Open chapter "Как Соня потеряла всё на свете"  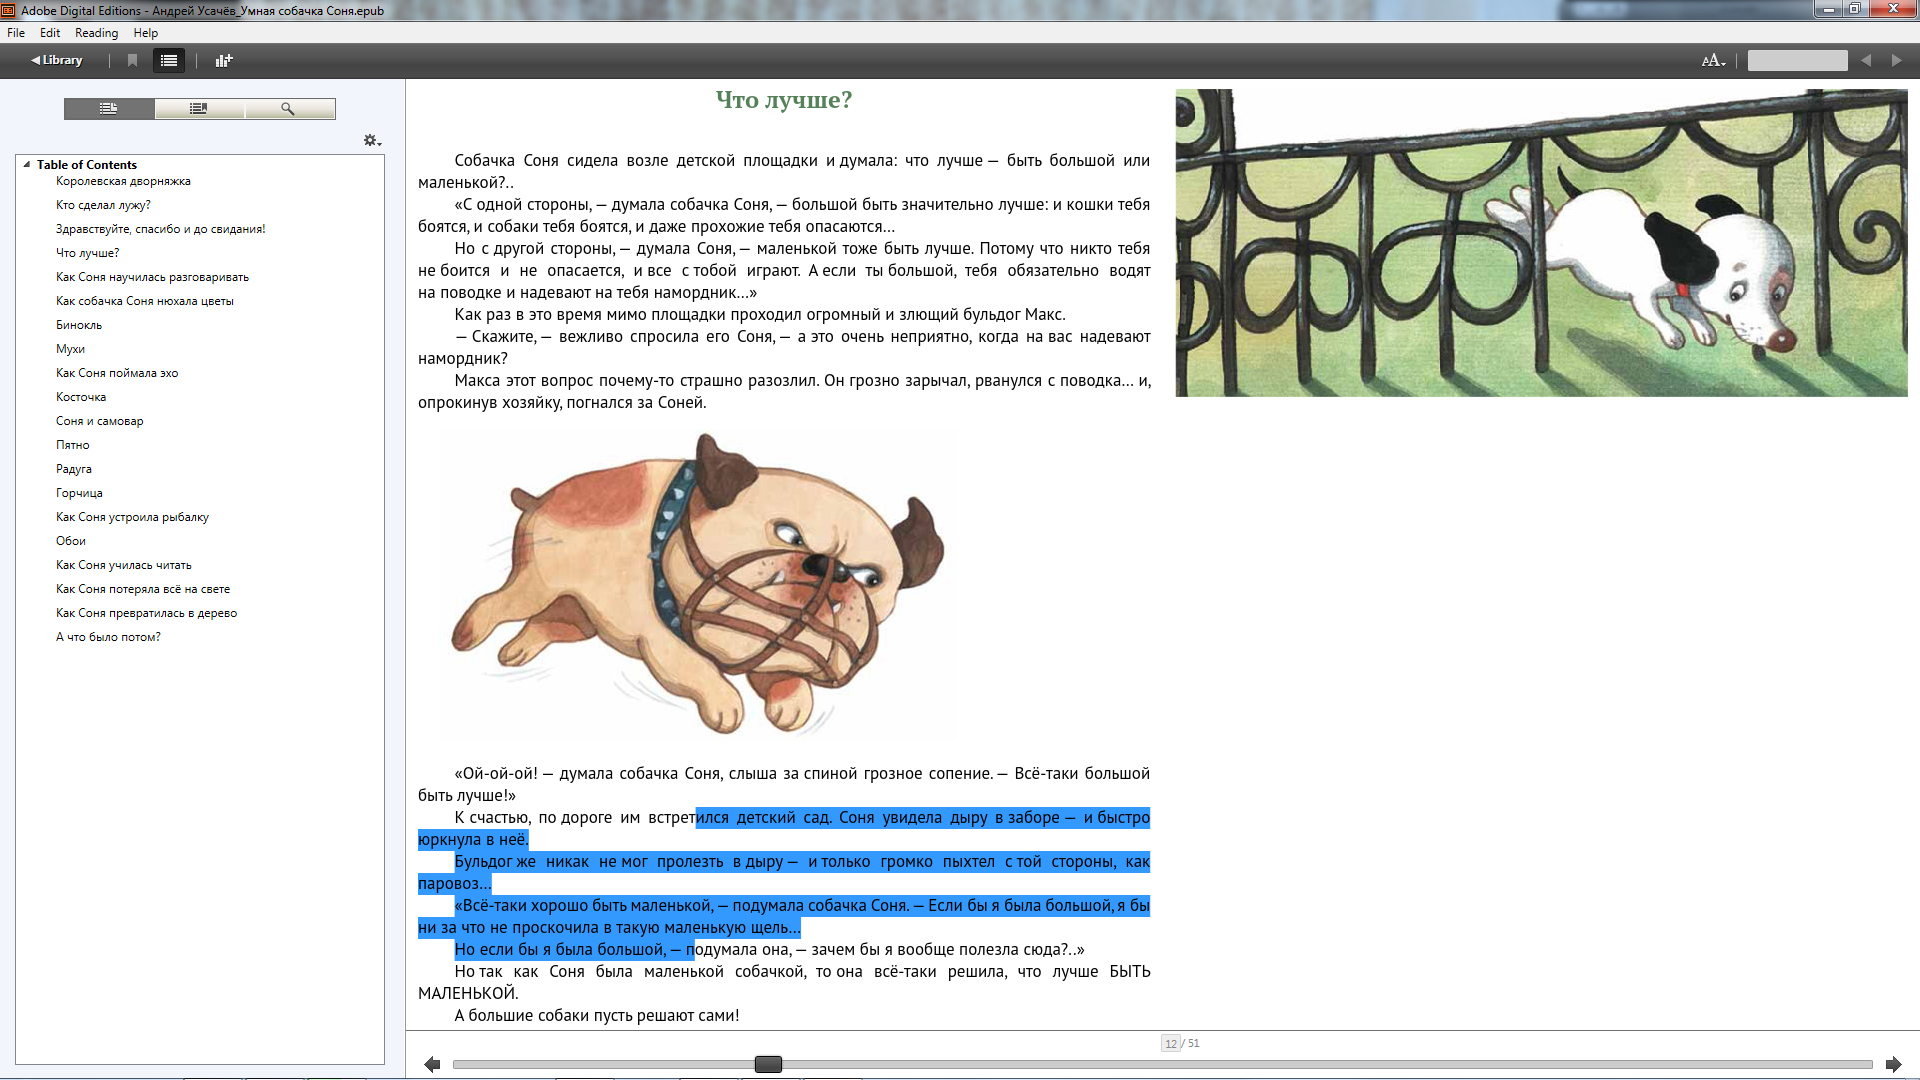click(143, 589)
